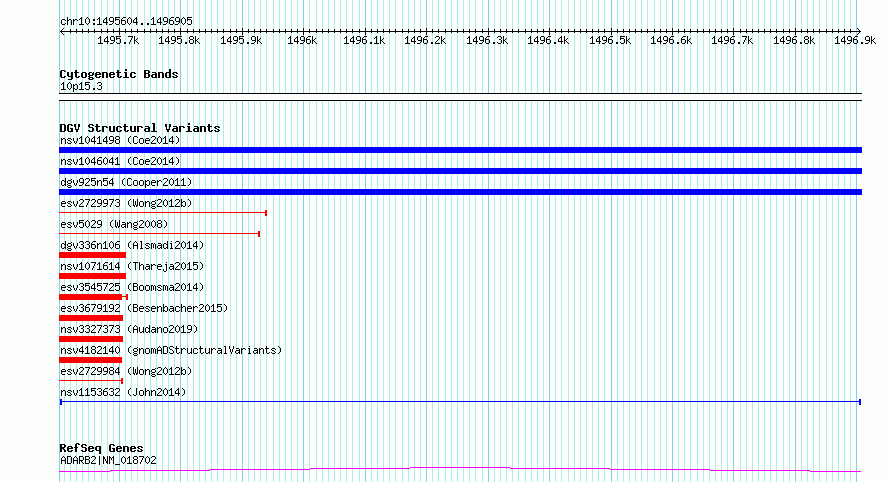The width and height of the screenshot is (890, 482).
Task: Click the 1495.7k ruler tick label
Action: (x=118, y=40)
